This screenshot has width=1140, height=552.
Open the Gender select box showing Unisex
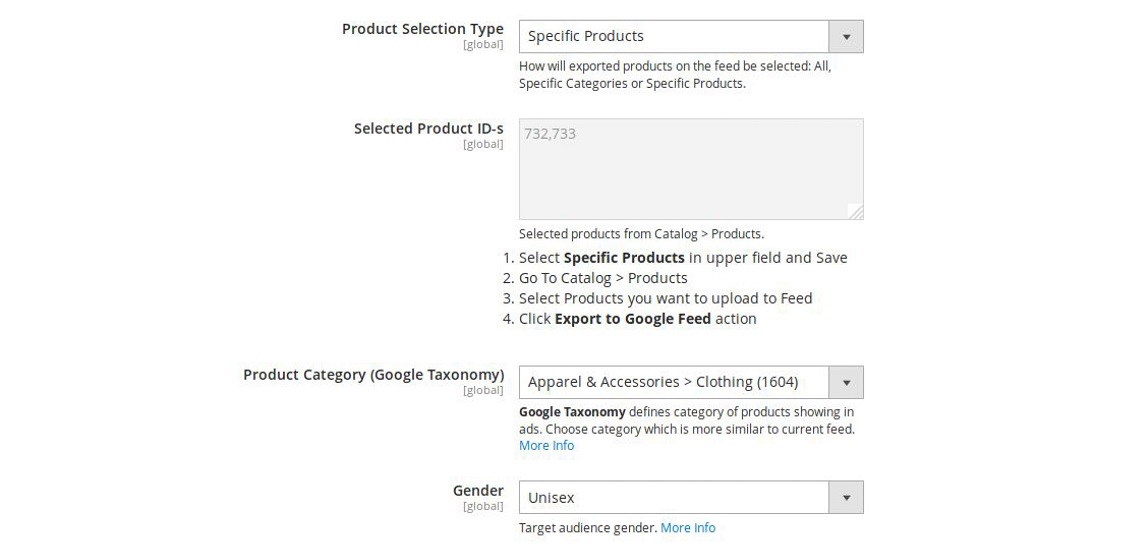674,498
